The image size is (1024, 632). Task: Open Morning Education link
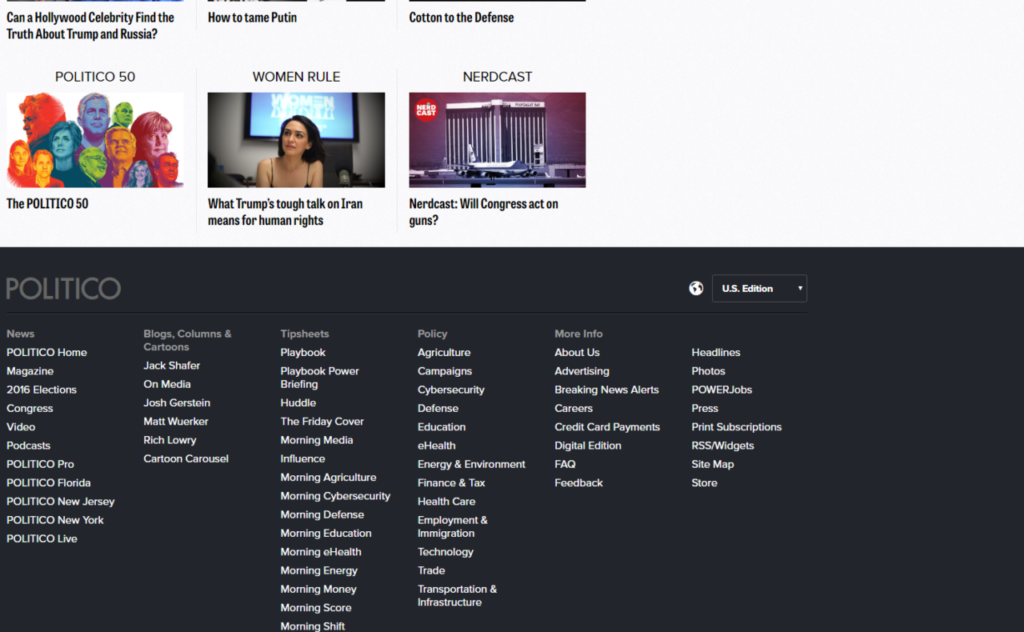pos(326,533)
